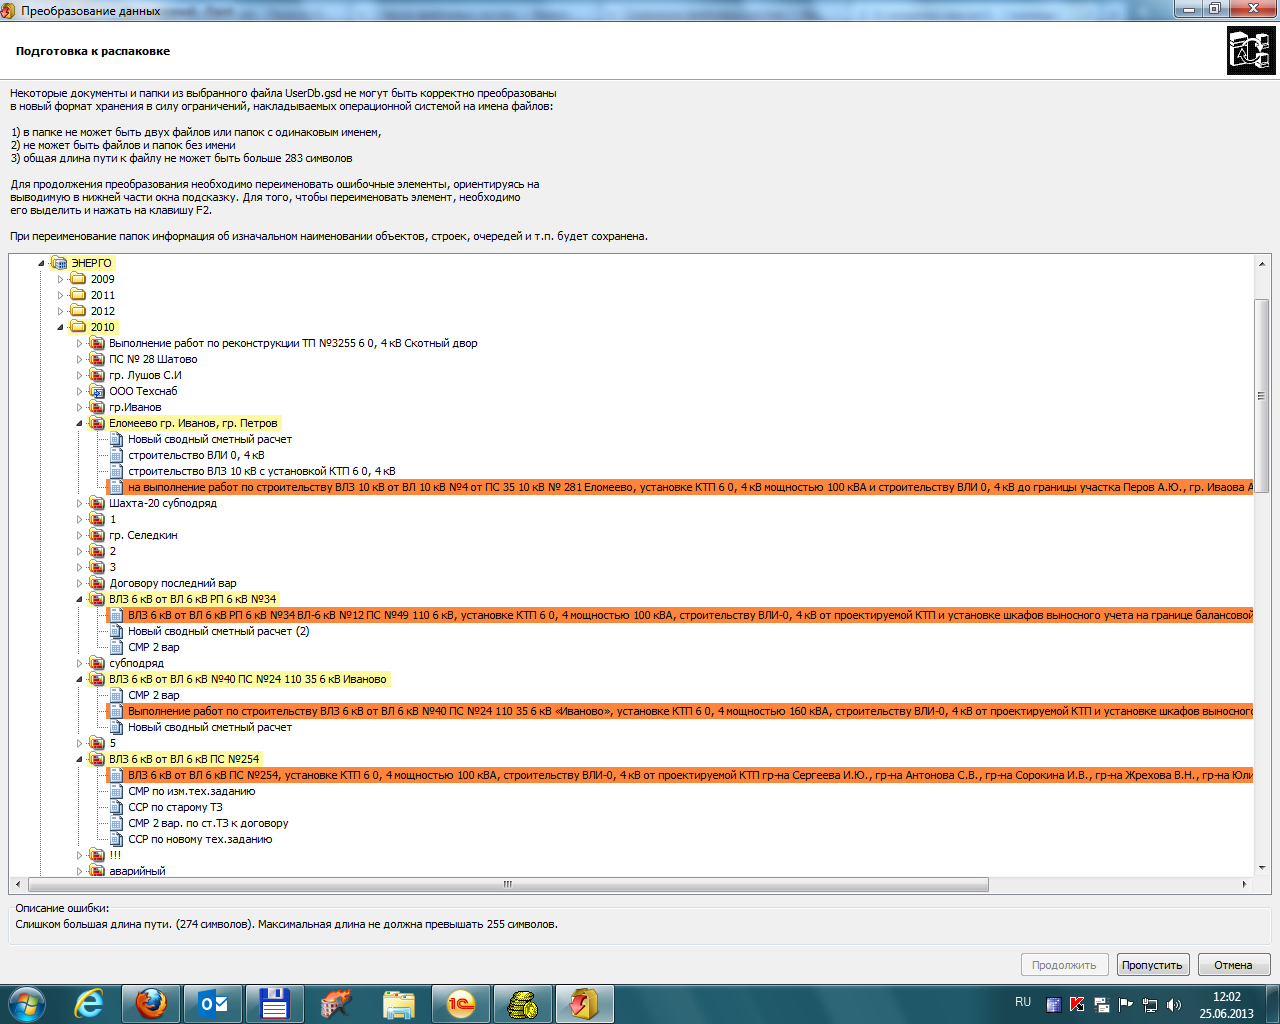Collapse the 2010 folder
The image size is (1280, 1024).
61,327
